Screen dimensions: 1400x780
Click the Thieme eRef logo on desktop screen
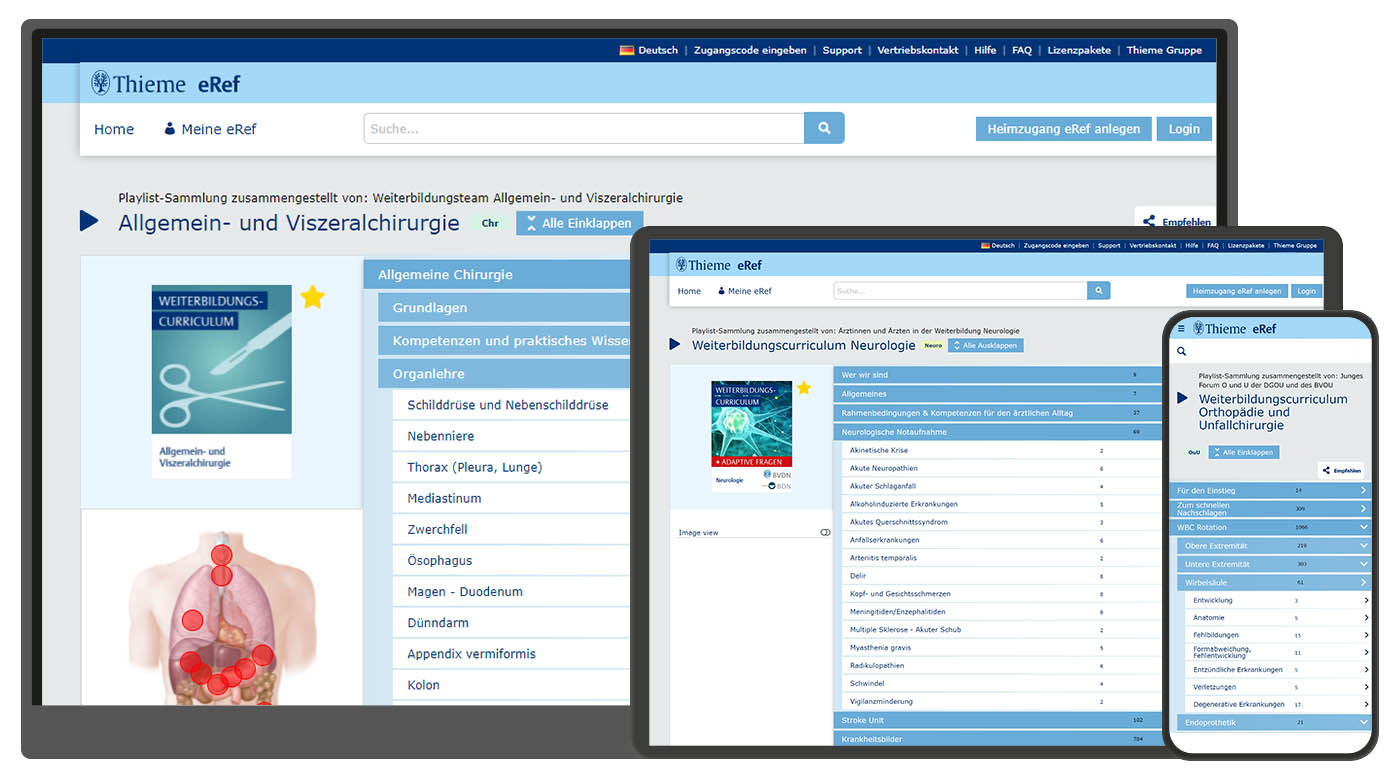tap(166, 84)
